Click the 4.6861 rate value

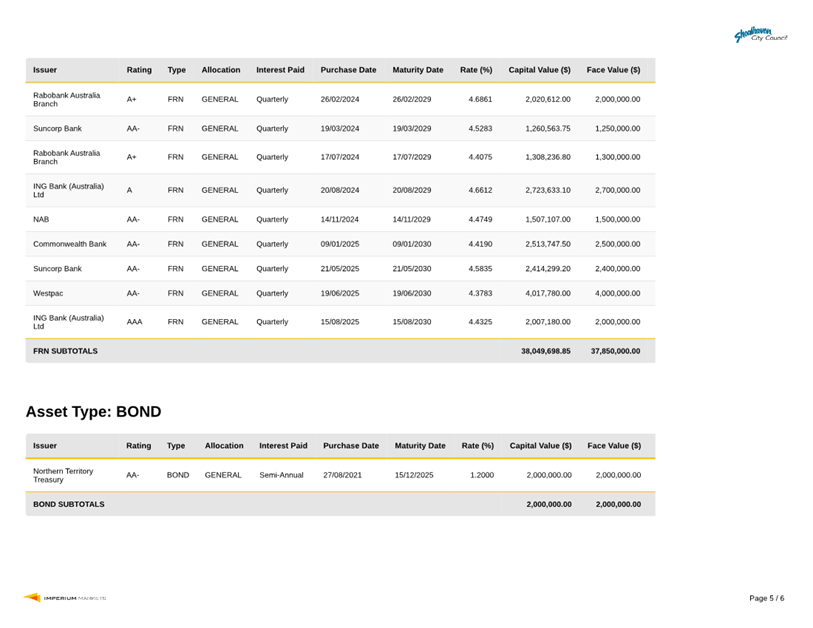[x=480, y=100]
